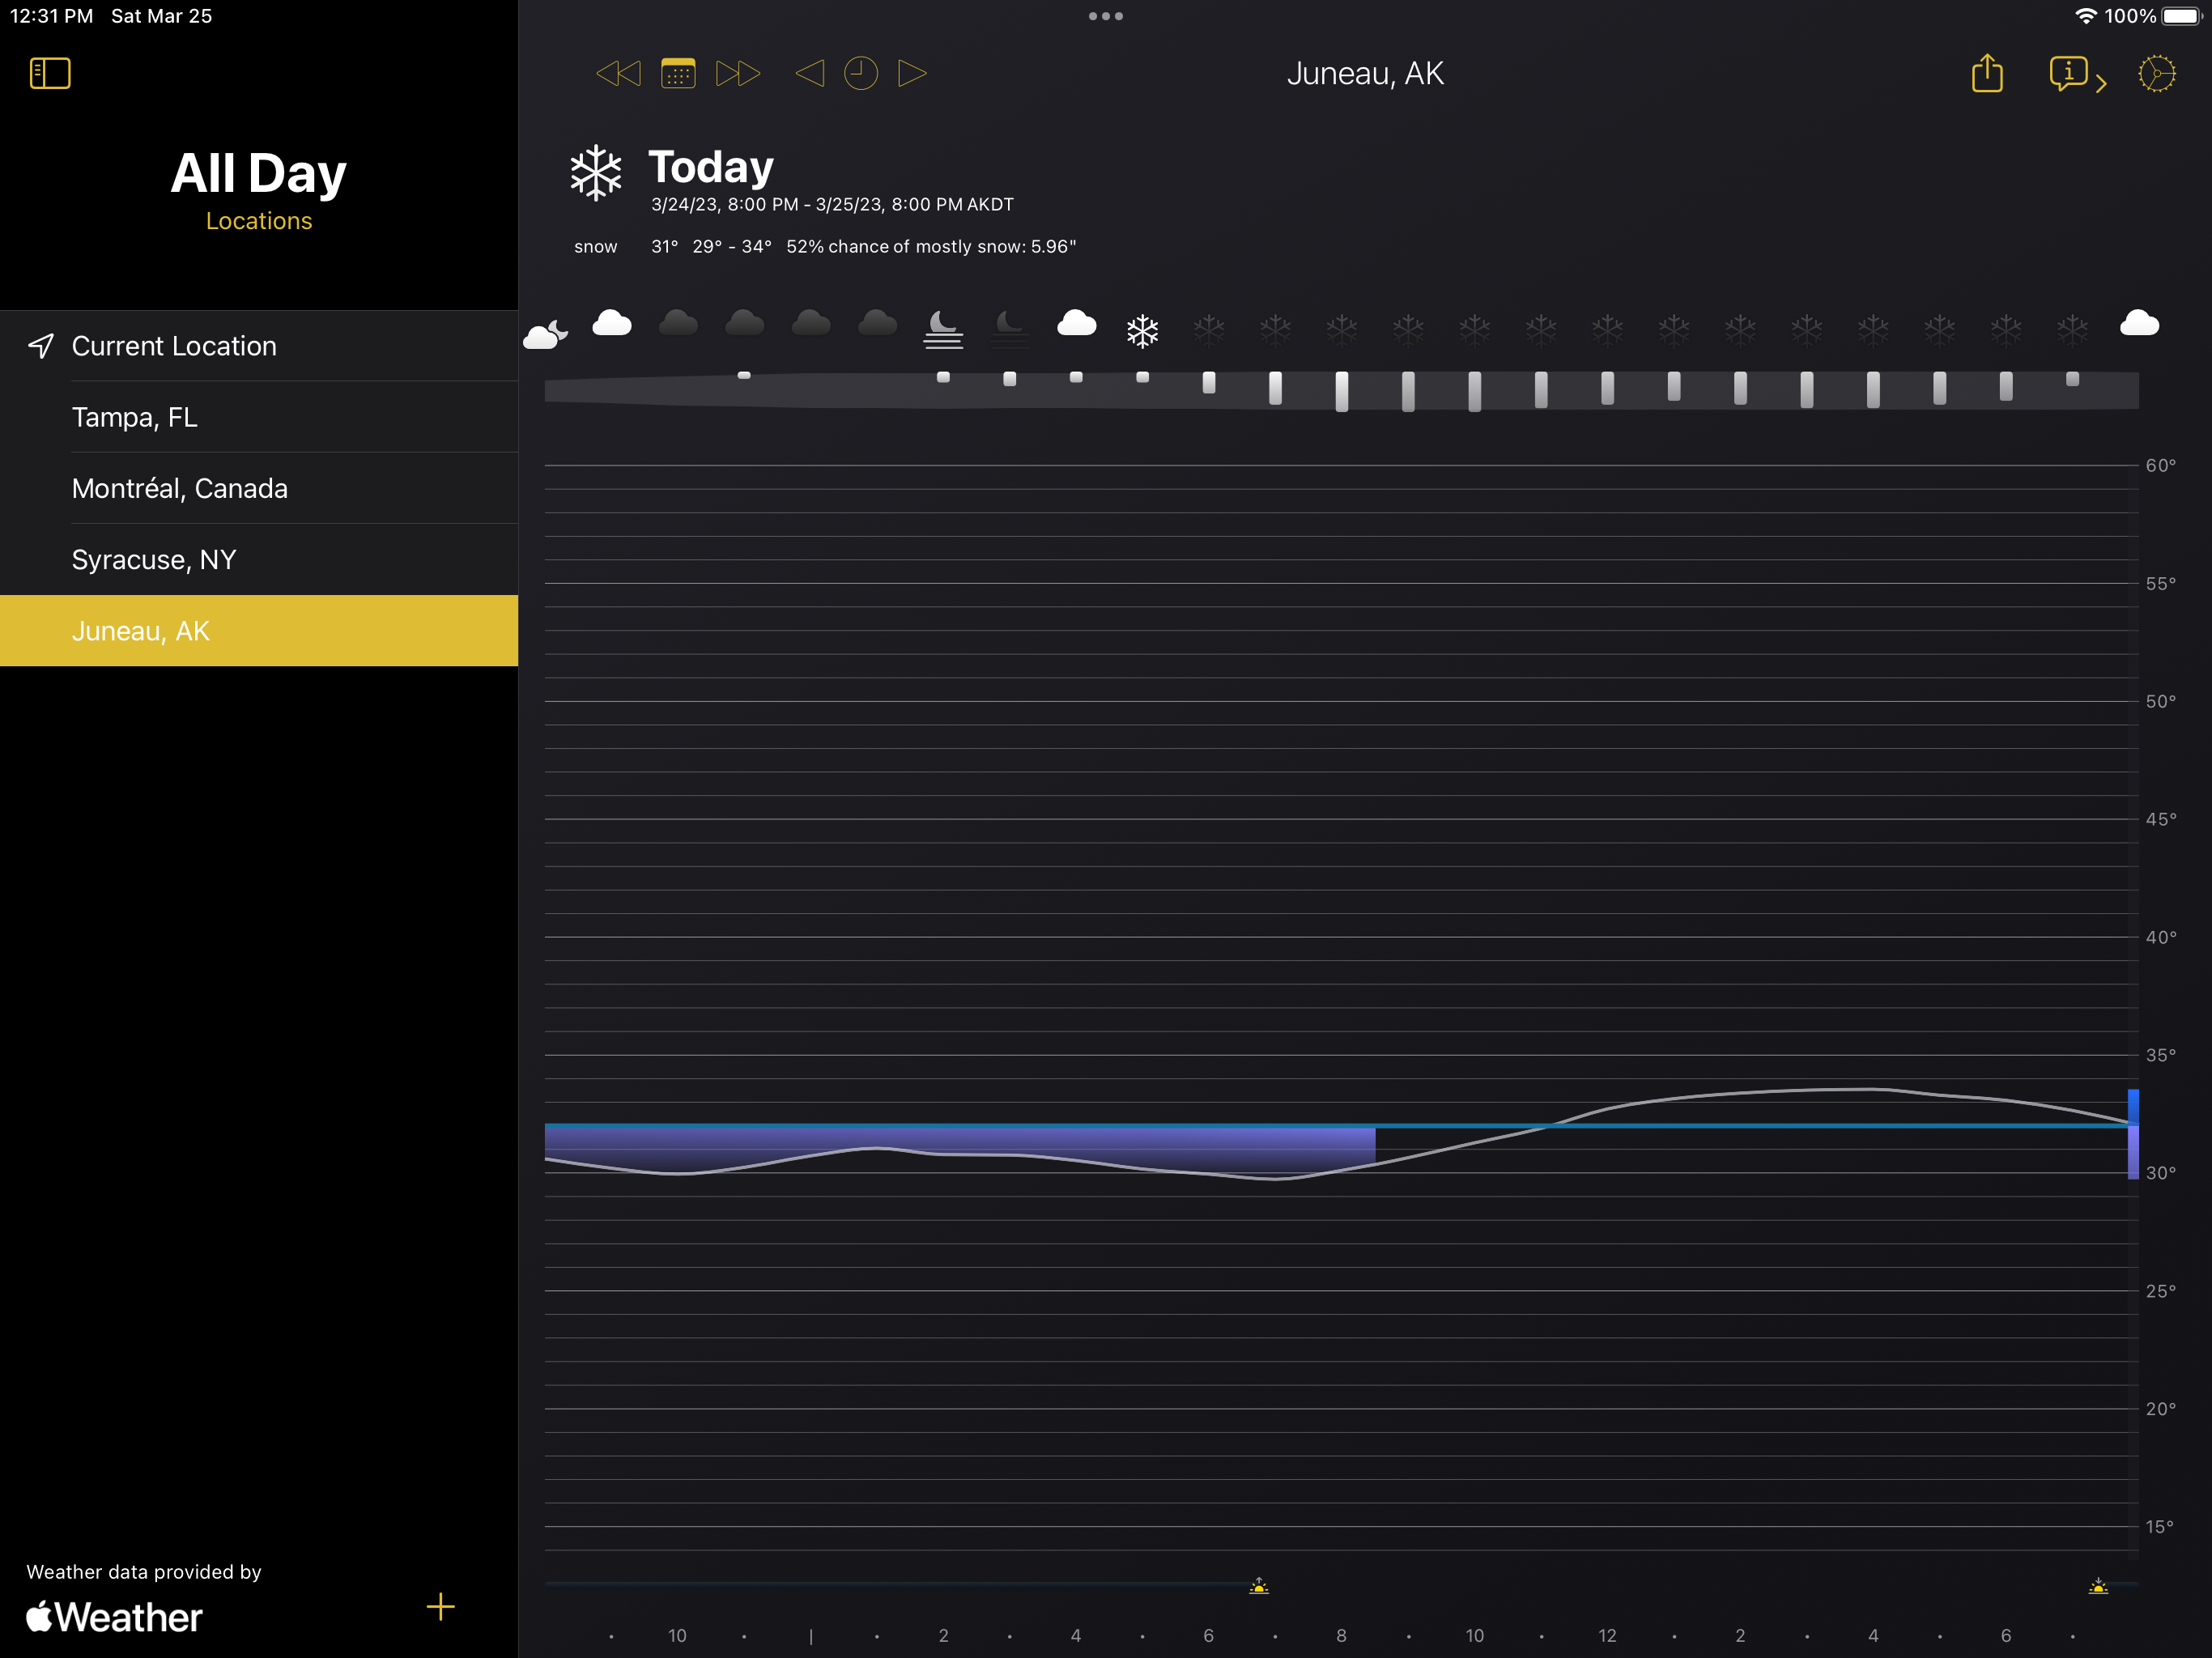2212x1658 pixels.
Task: Tap the bright snowflake icon in the hourly row
Action: click(1142, 331)
